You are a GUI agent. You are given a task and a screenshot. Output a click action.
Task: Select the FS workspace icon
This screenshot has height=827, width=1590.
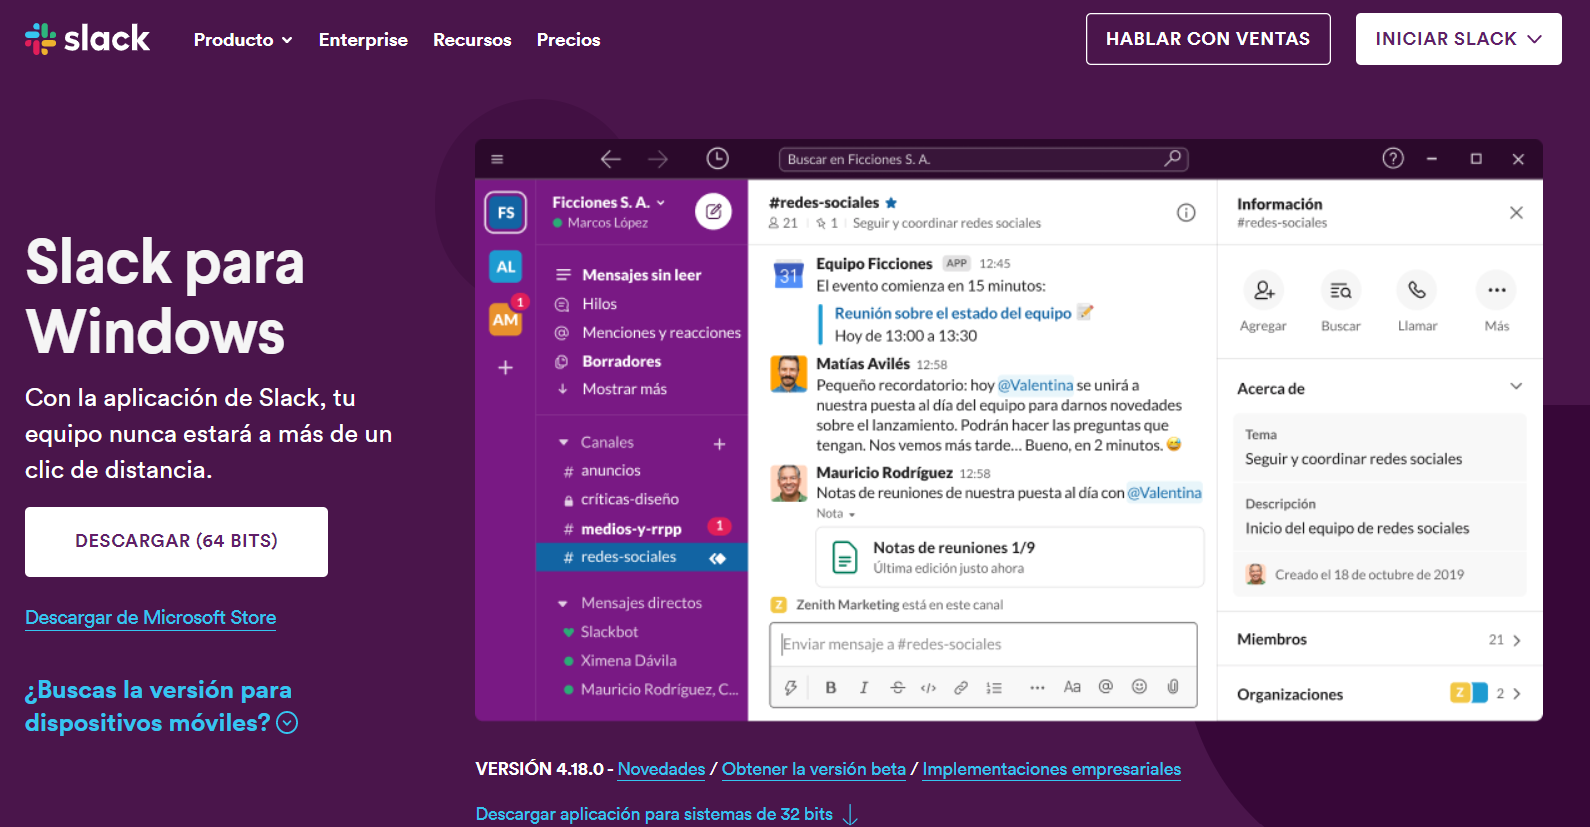[x=506, y=212]
